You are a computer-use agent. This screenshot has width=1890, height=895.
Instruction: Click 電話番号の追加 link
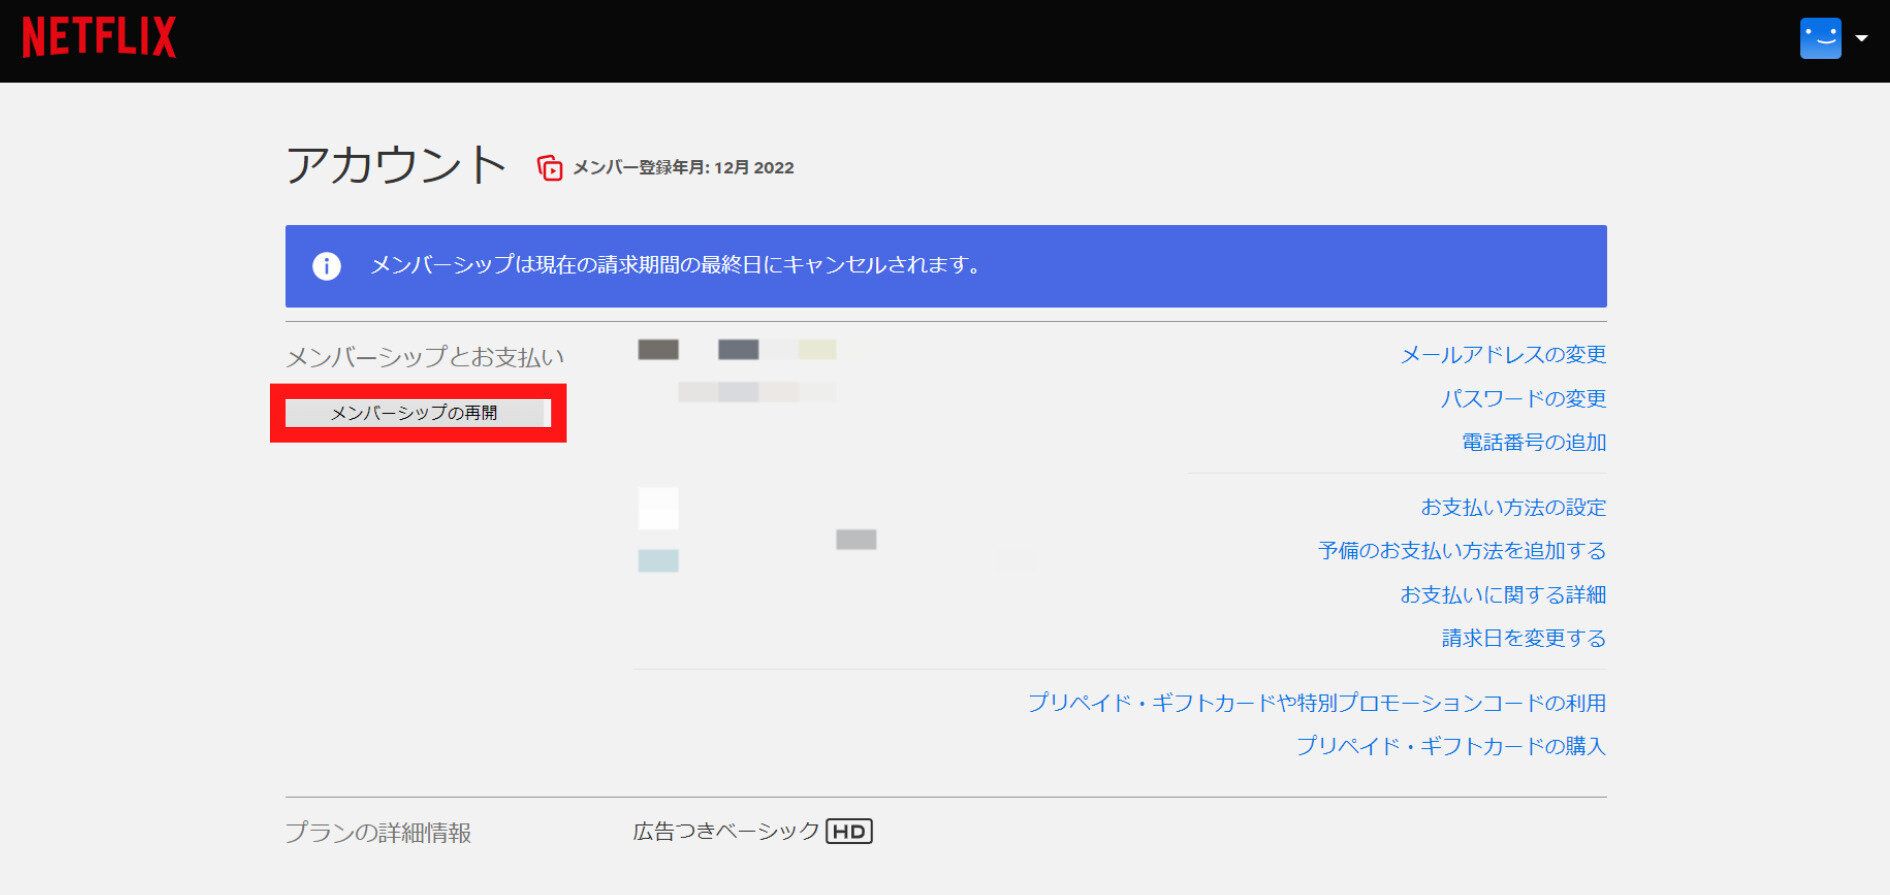(x=1533, y=442)
